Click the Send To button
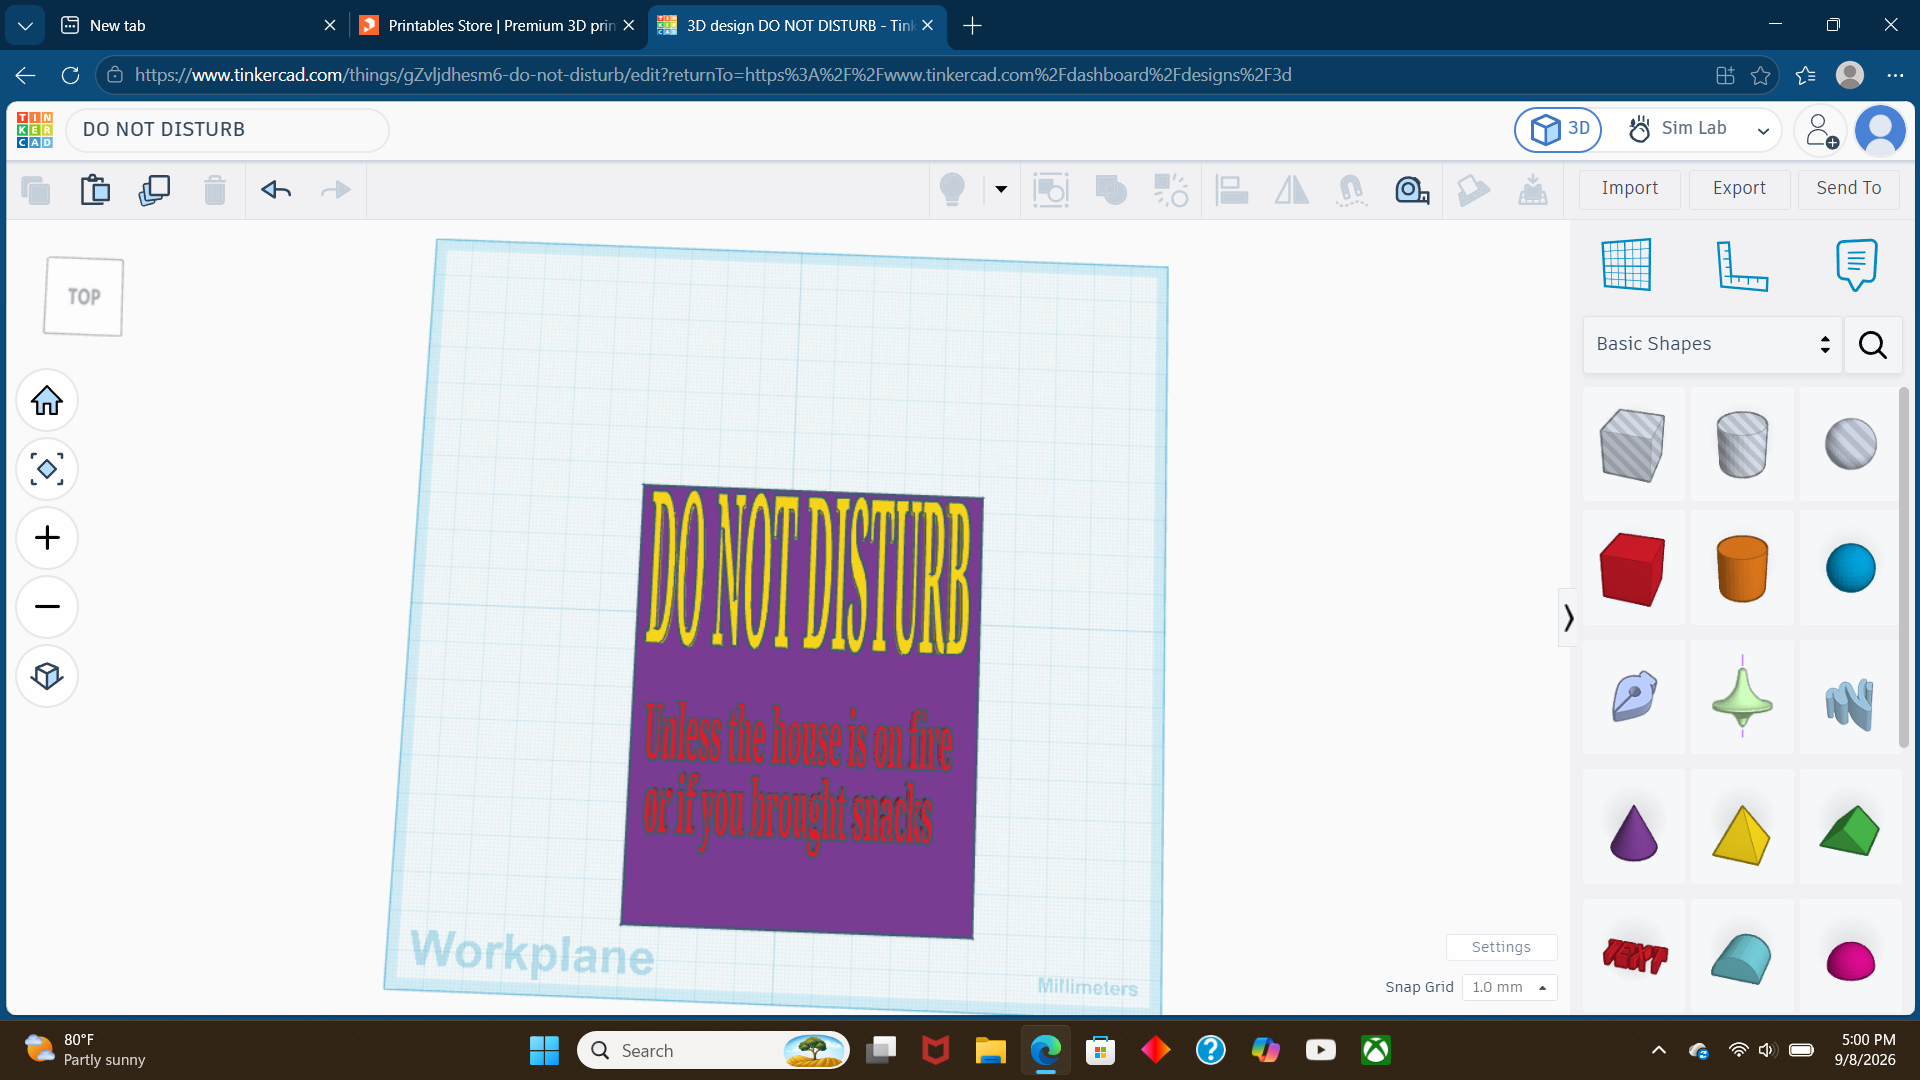1920x1080 pixels. pos(1848,189)
